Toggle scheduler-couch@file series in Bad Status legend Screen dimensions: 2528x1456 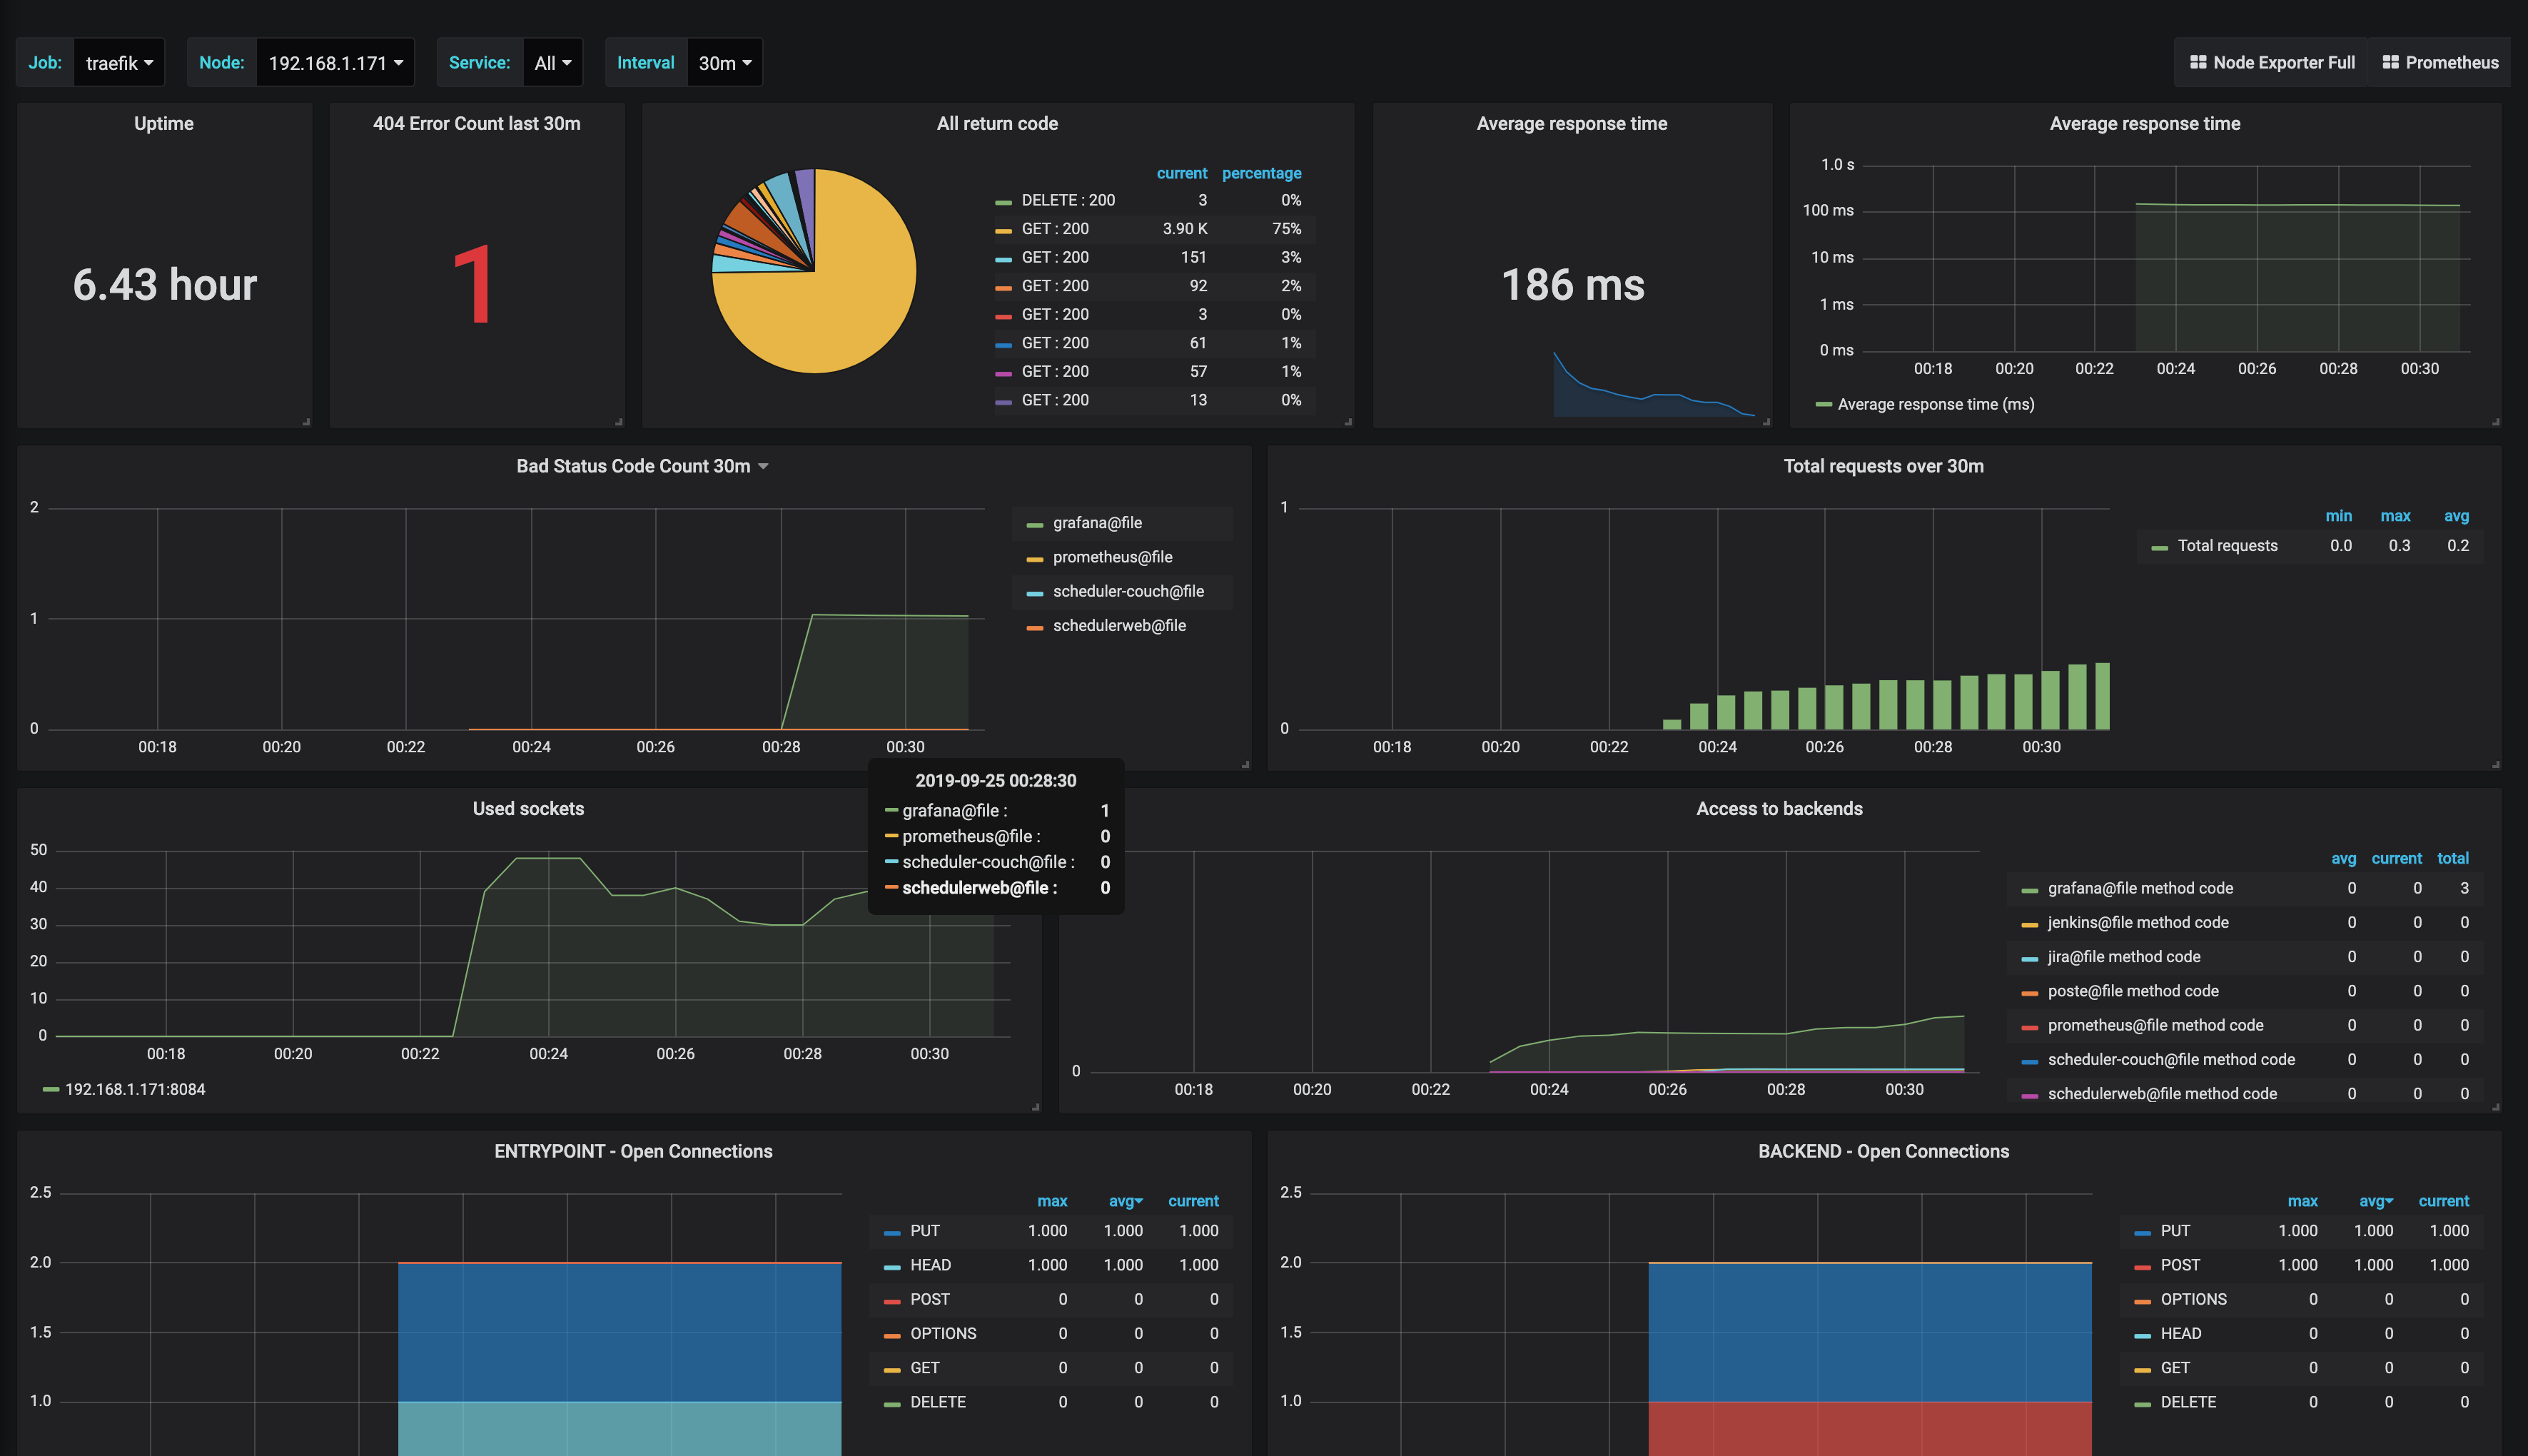1127,591
